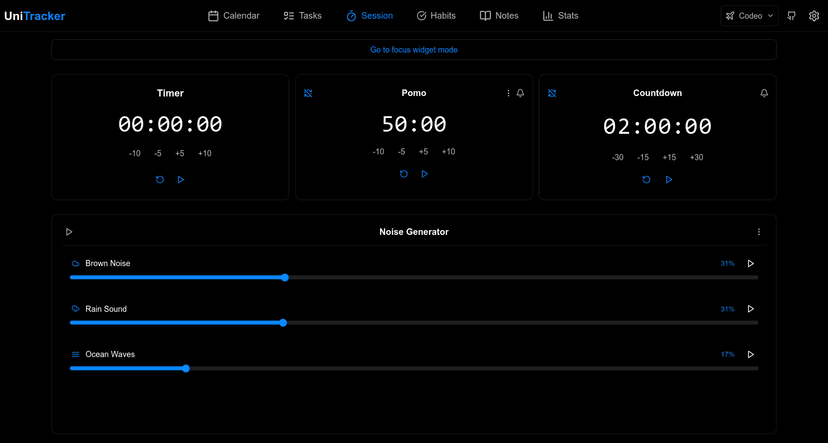Screen dimensions: 828x443
Task: Reset the Countdown timer
Action: tap(646, 180)
